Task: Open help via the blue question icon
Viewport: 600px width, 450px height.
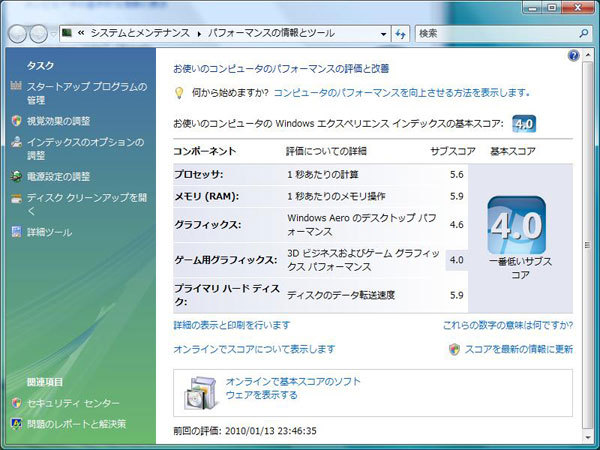Action: click(574, 56)
